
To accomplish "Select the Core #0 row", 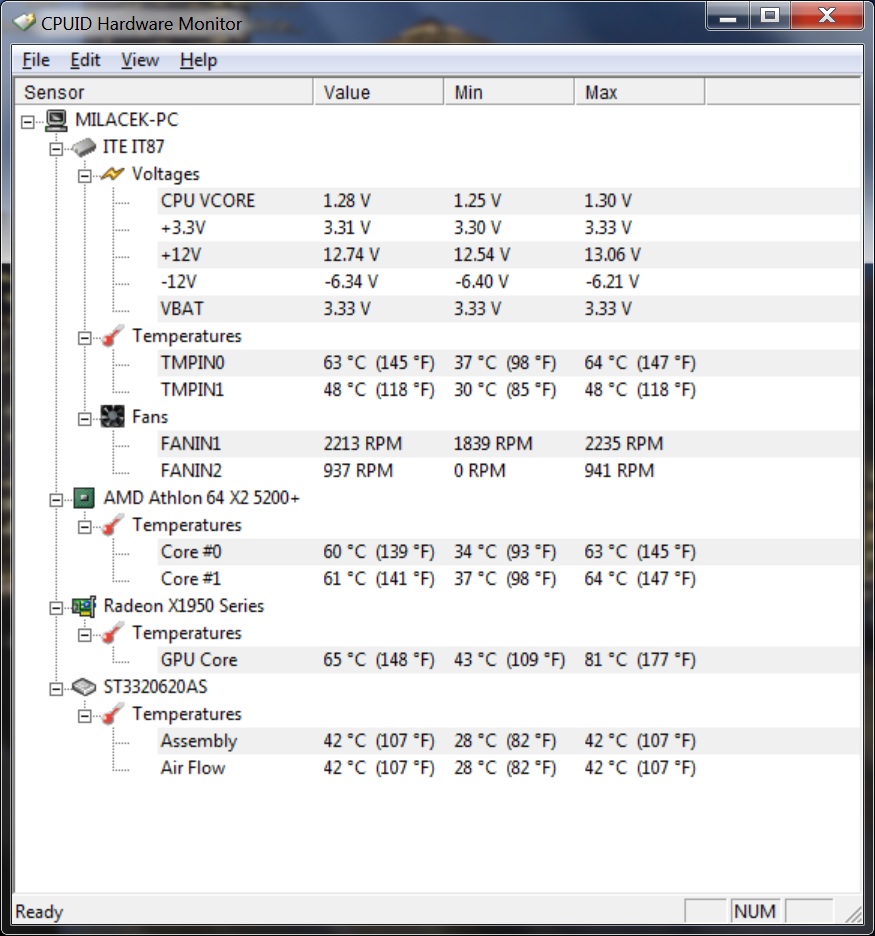I will point(509,552).
